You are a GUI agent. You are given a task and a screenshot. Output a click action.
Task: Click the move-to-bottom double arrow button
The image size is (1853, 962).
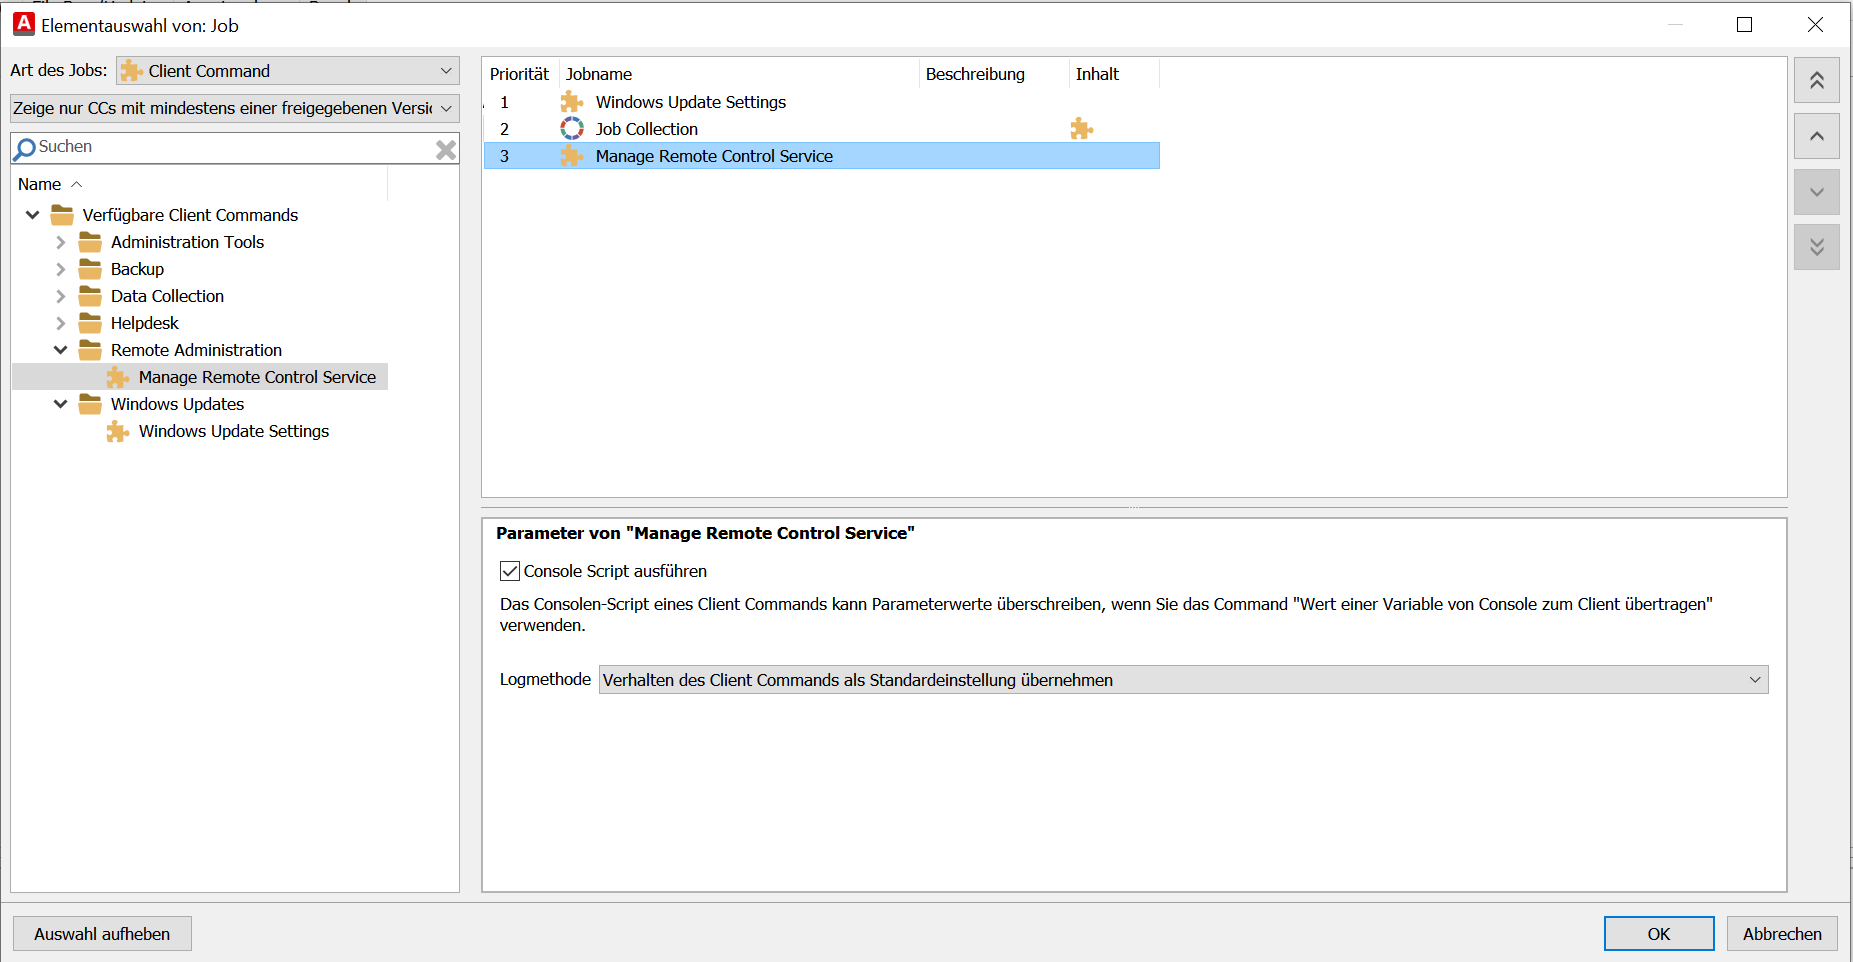1816,247
